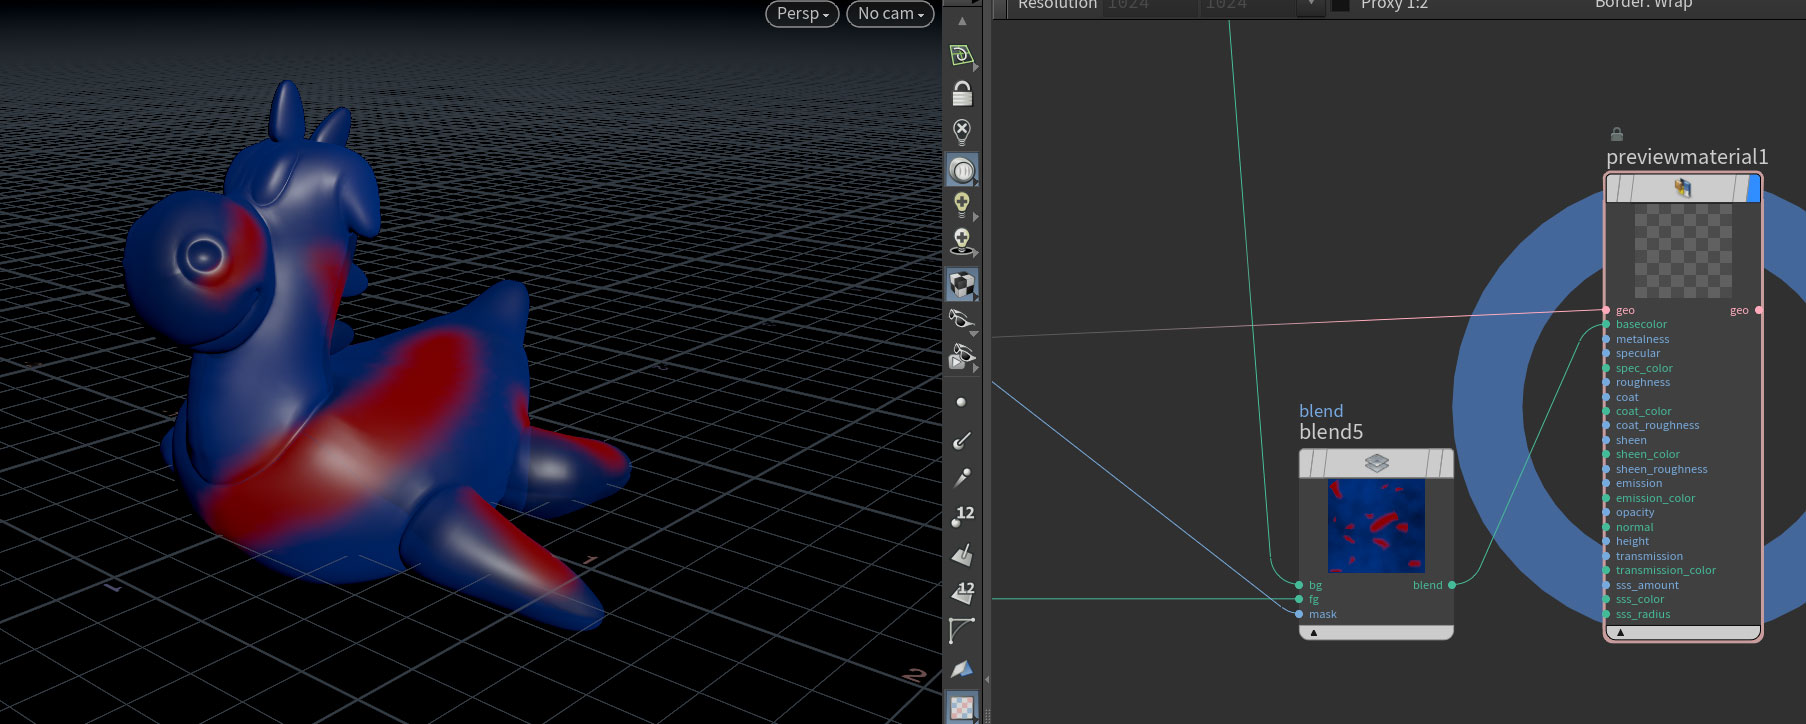Click the up arrow above the display toolbar

click(962, 20)
